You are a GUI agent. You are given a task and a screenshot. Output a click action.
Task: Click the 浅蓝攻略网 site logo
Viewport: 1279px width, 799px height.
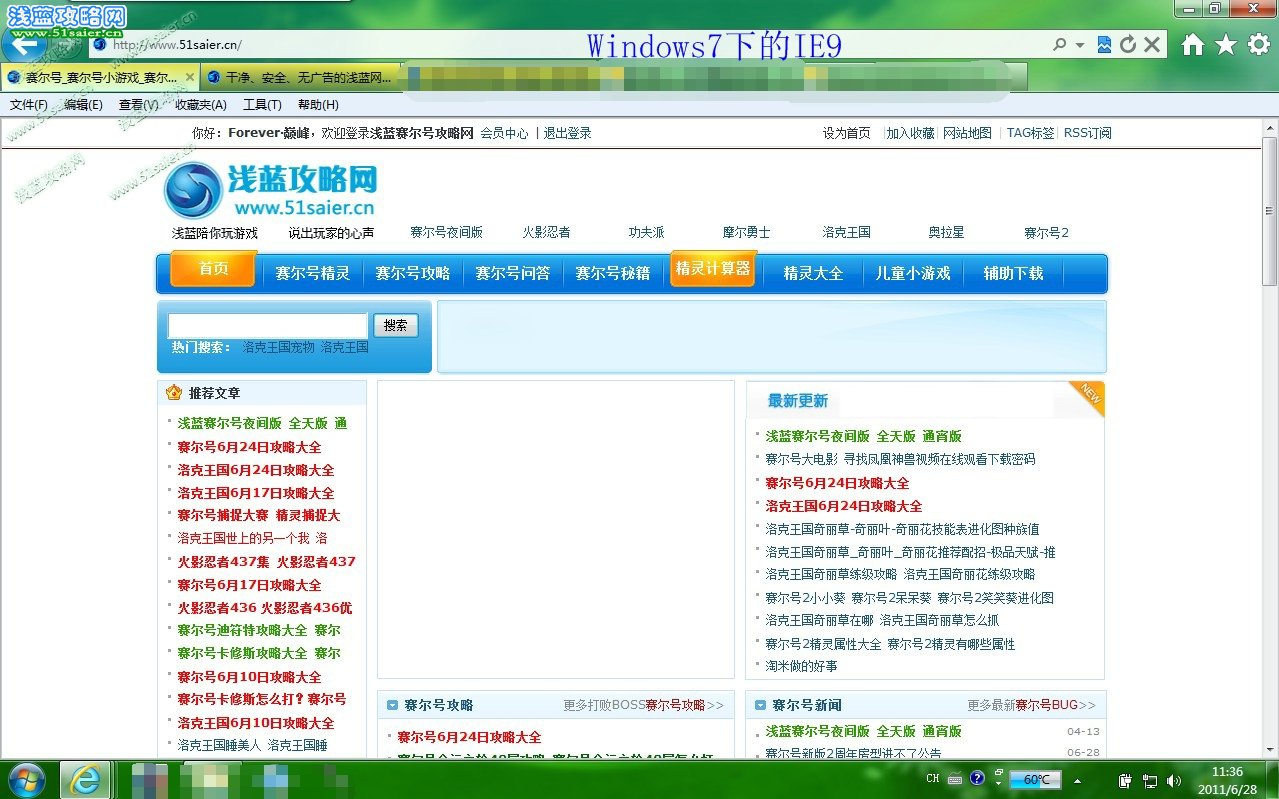coord(271,190)
